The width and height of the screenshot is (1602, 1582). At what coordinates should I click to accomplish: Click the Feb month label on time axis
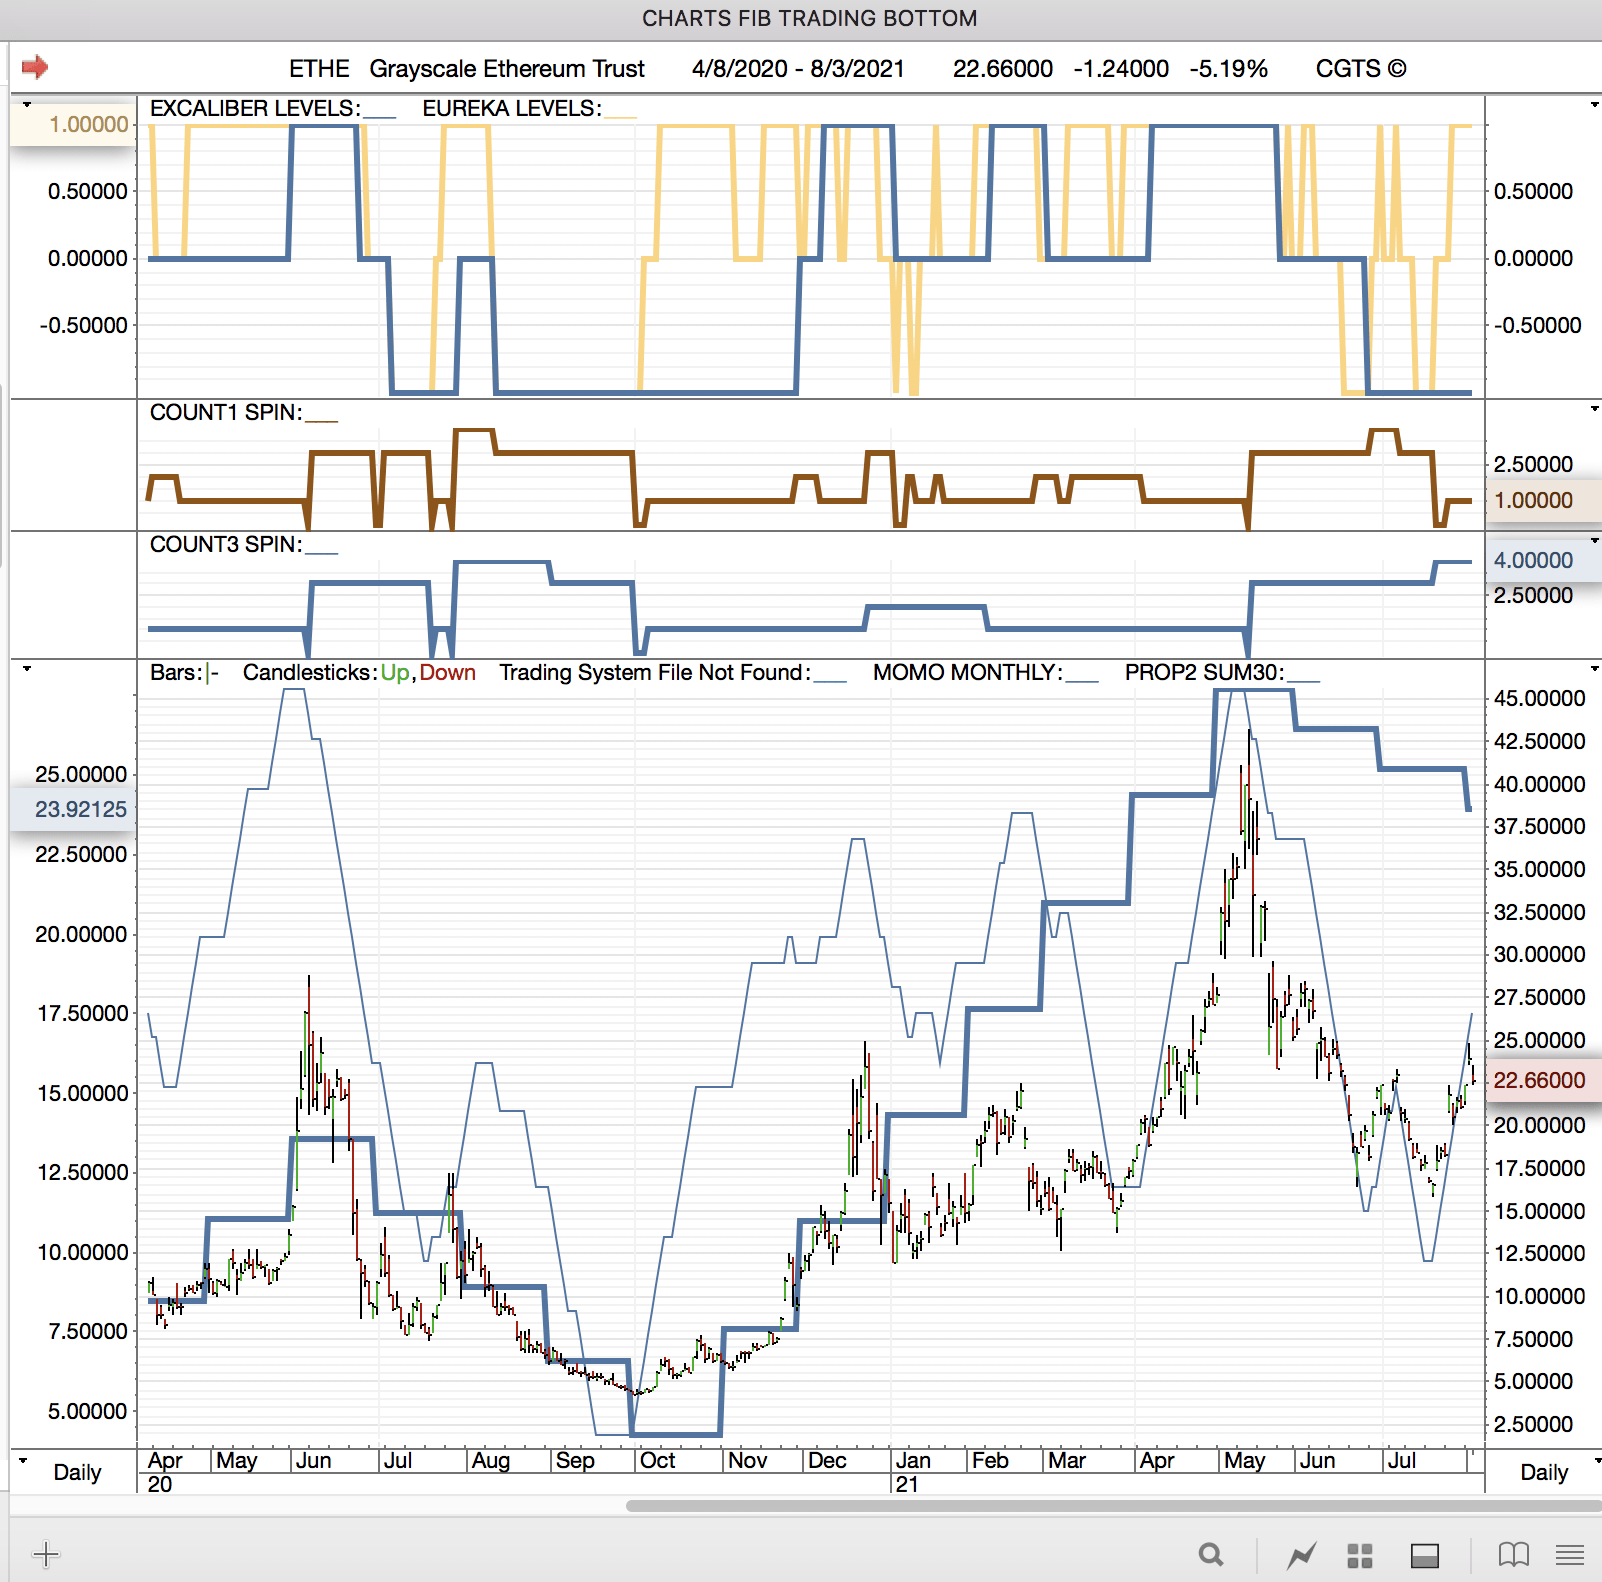point(990,1461)
